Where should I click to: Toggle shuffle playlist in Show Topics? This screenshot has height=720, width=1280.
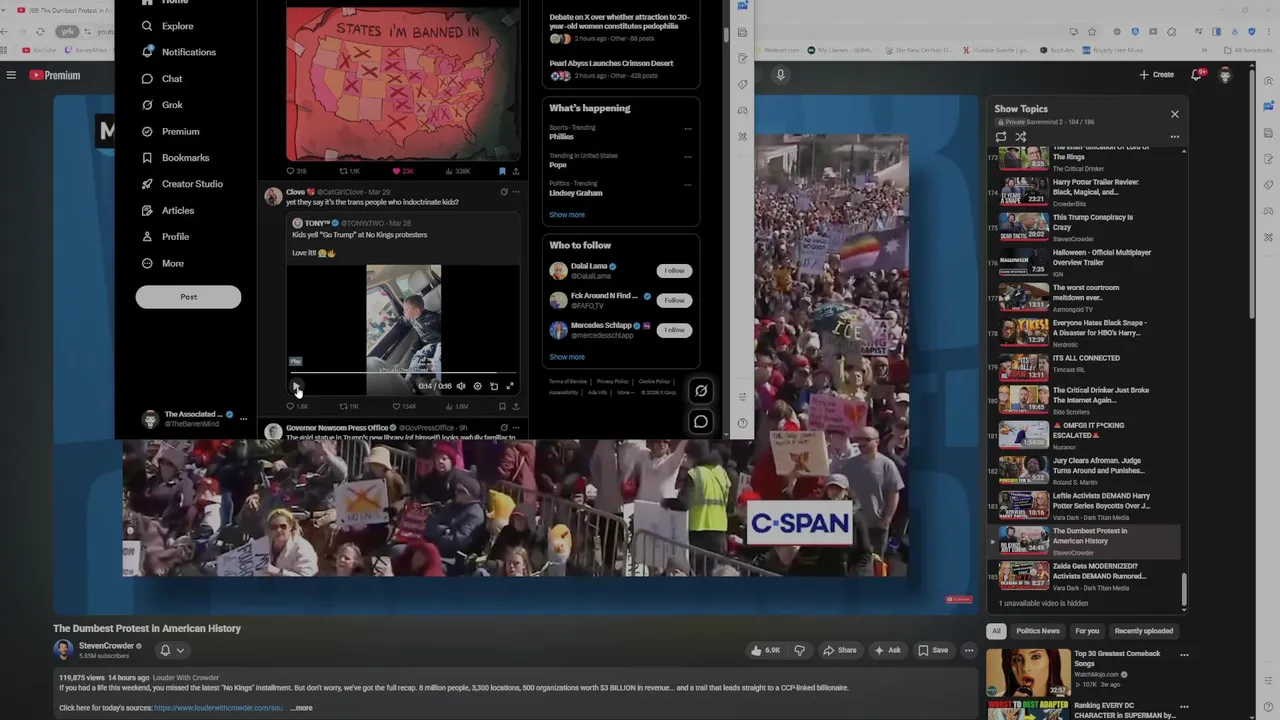pyautogui.click(x=1021, y=137)
